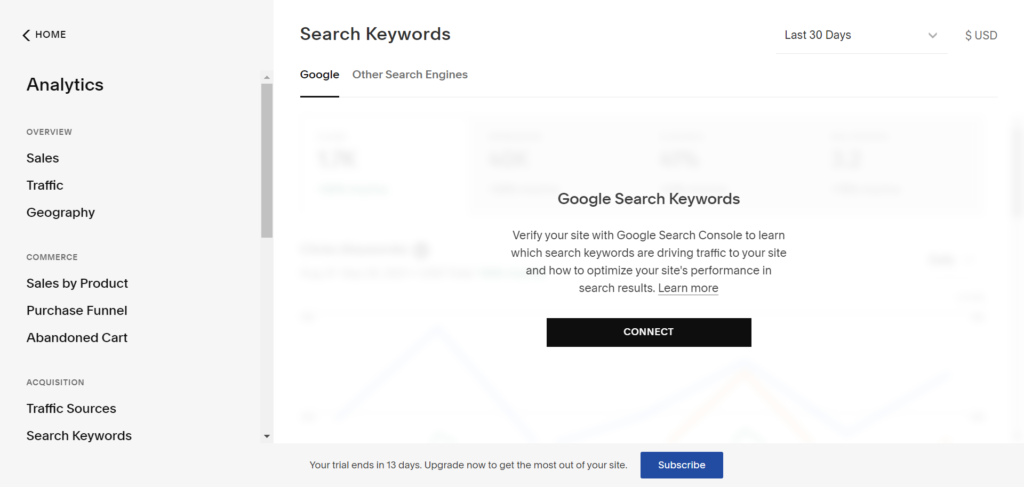Viewport: 1024px width, 487px height.
Task: Open the Traffic analytics page
Action: 45,185
